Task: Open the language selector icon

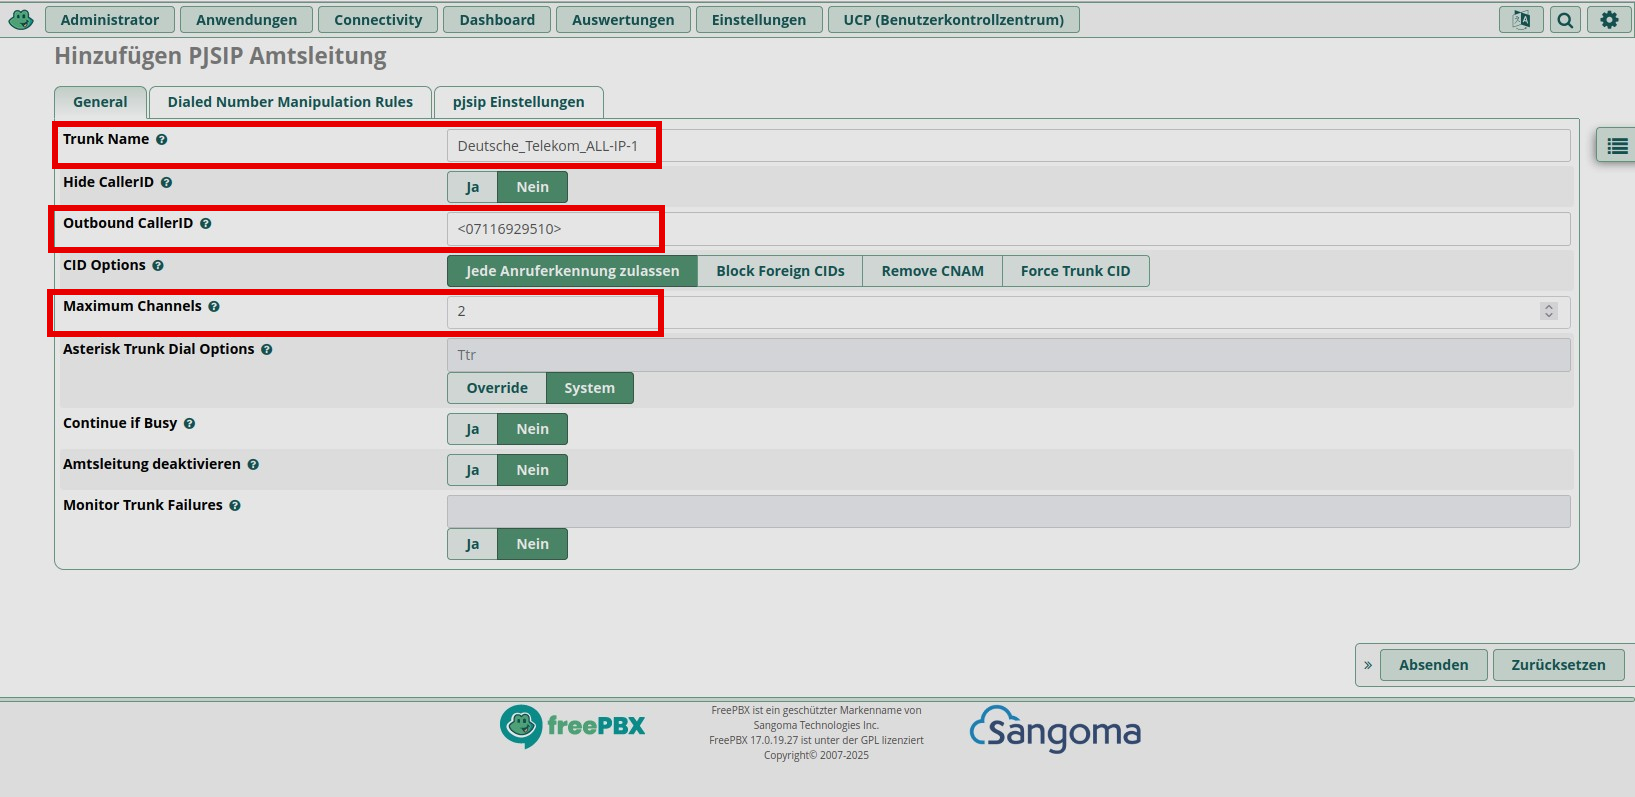Action: (x=1521, y=20)
